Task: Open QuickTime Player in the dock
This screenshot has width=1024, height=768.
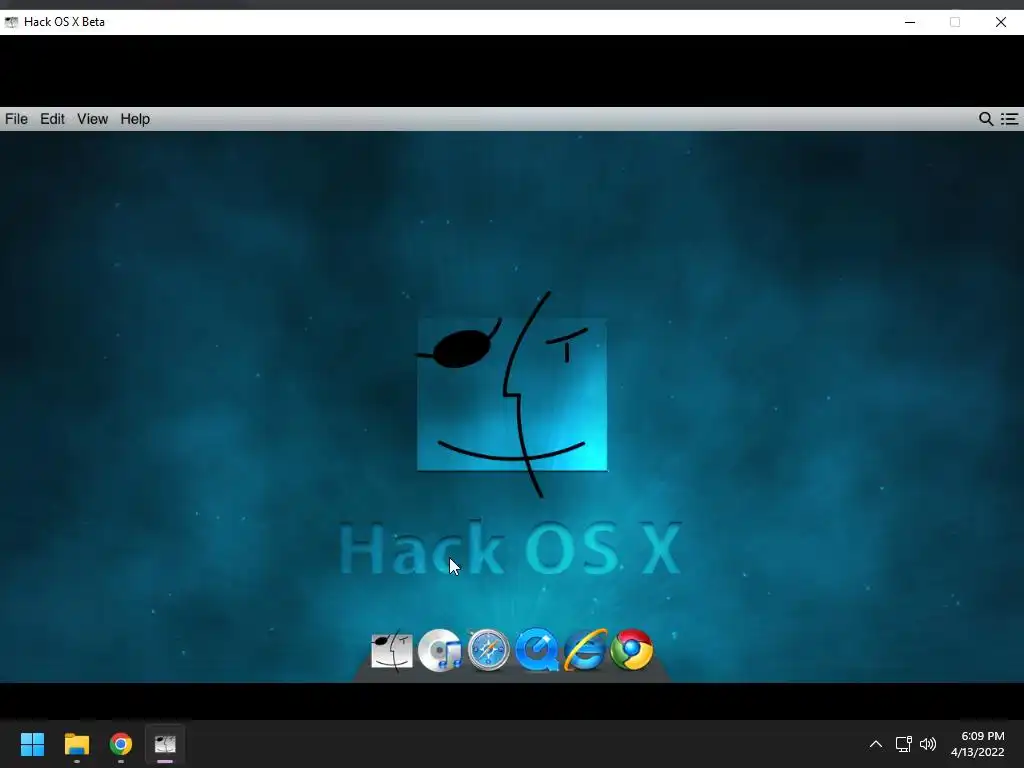Action: pos(536,650)
